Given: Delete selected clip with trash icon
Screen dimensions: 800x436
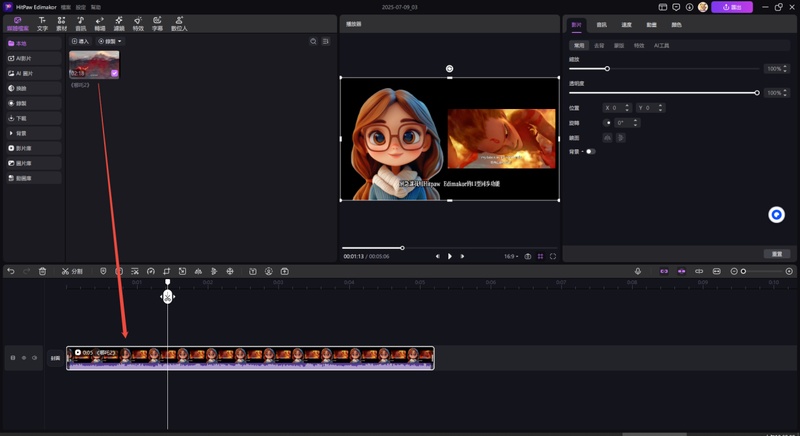Looking at the screenshot, I should click(42, 271).
